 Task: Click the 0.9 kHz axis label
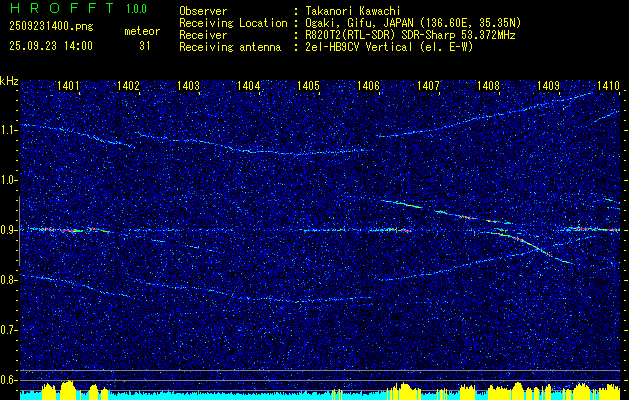click(x=9, y=230)
